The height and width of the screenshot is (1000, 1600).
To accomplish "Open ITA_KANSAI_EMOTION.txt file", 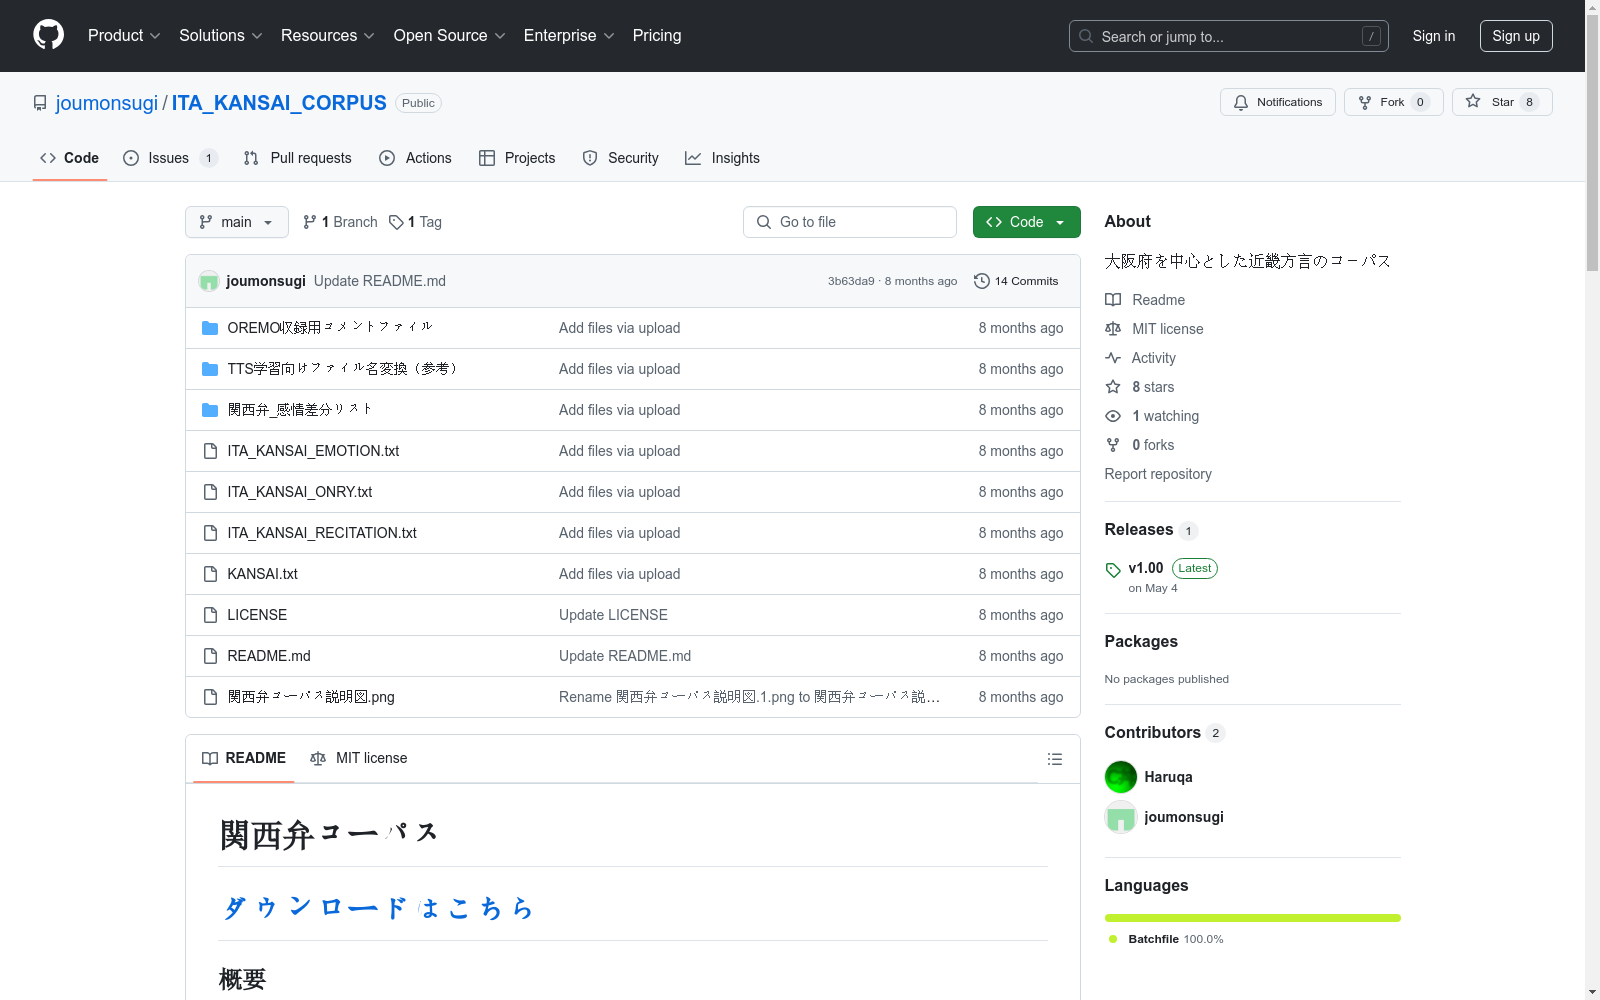I will click(313, 451).
